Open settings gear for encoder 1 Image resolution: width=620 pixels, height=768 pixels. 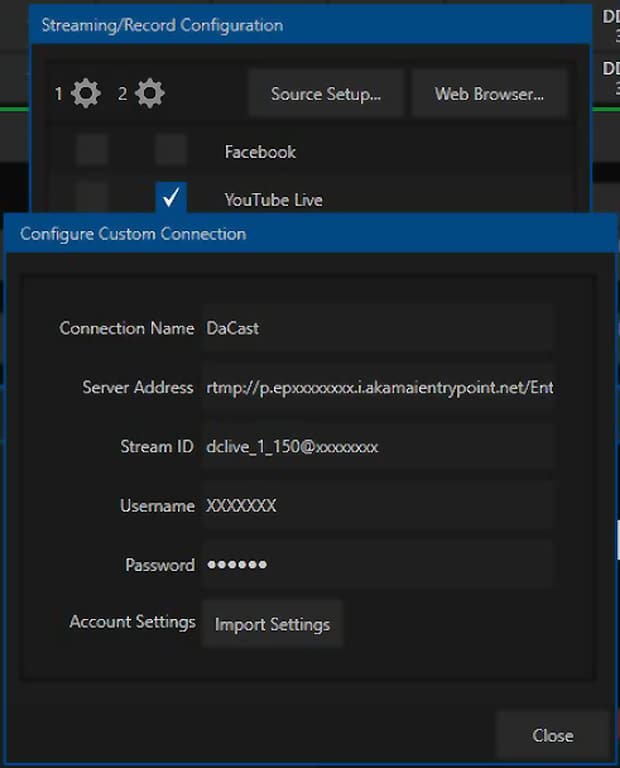tap(86, 94)
